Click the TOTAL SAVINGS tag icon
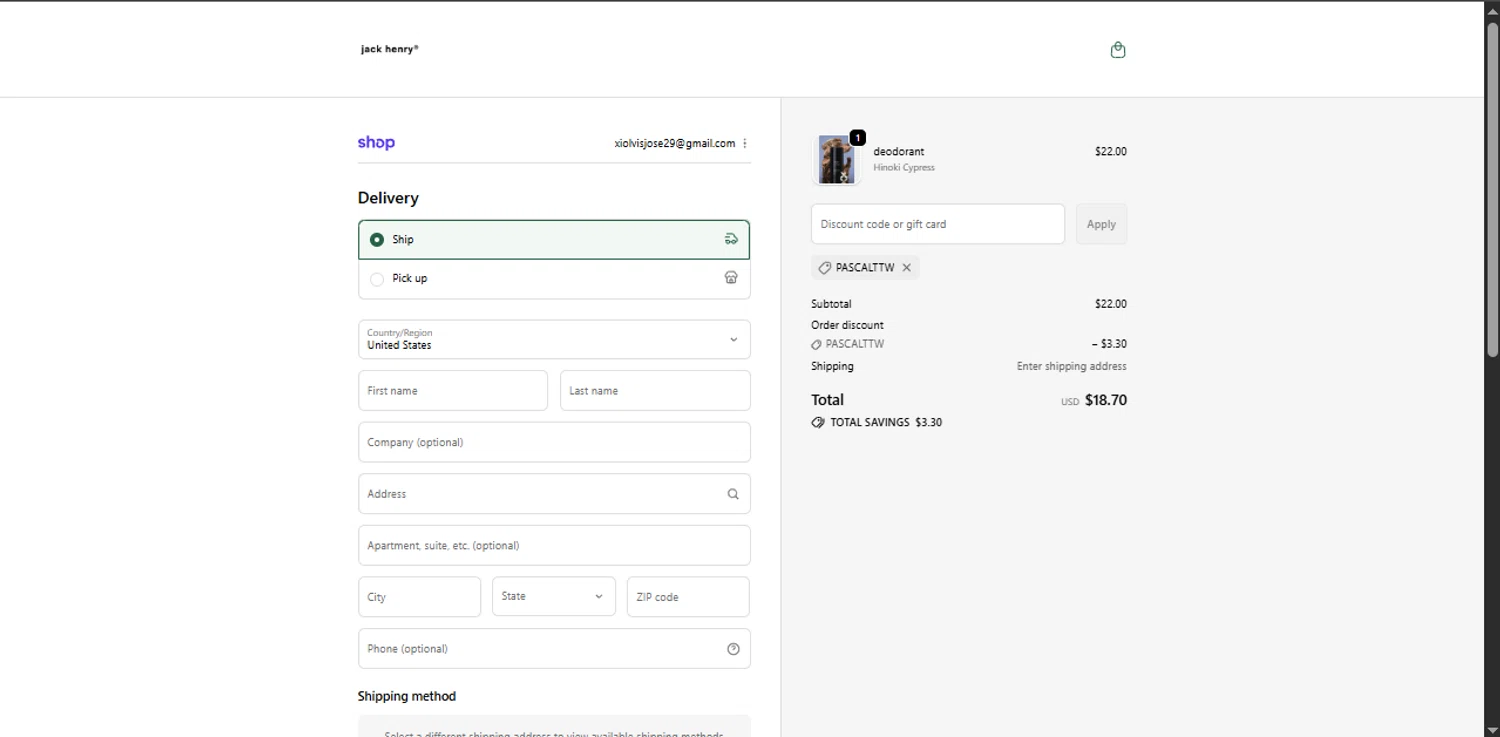 tap(818, 423)
